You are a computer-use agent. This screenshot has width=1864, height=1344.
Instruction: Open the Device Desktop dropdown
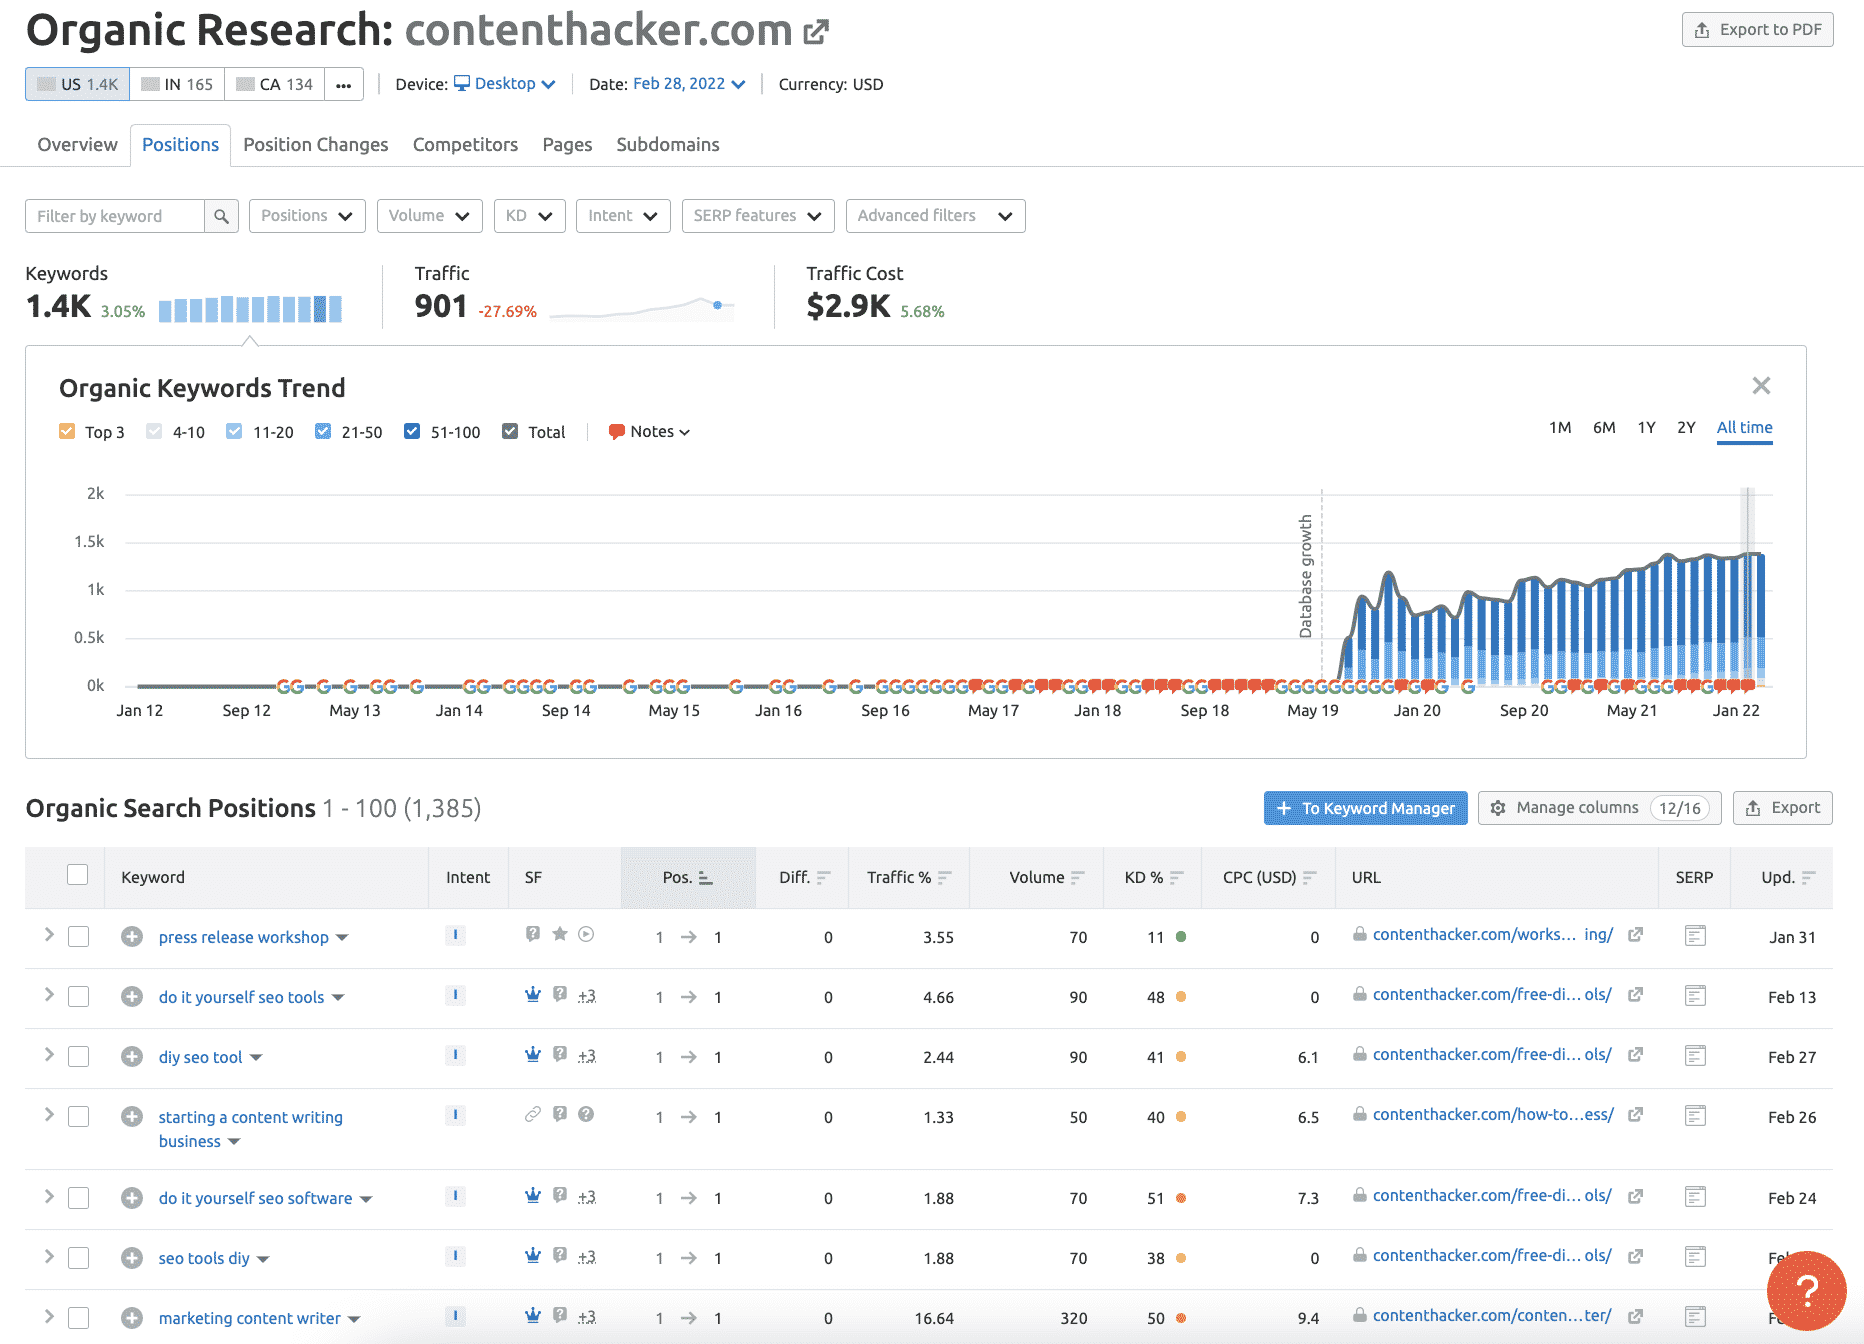(x=505, y=84)
